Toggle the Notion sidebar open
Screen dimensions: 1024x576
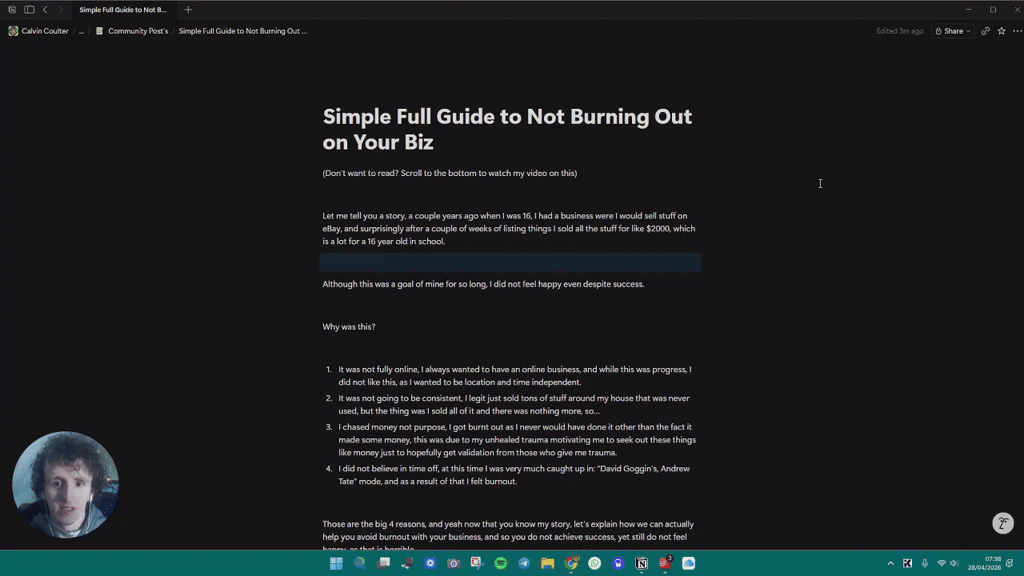click(29, 9)
